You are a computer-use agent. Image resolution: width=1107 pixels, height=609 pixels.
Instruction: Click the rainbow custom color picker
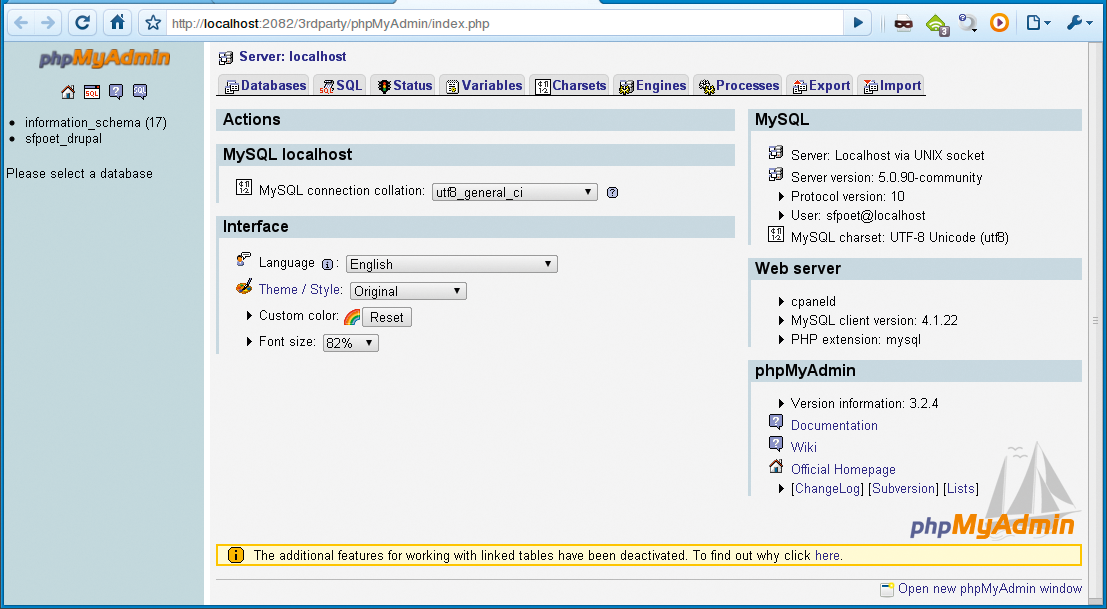click(352, 317)
